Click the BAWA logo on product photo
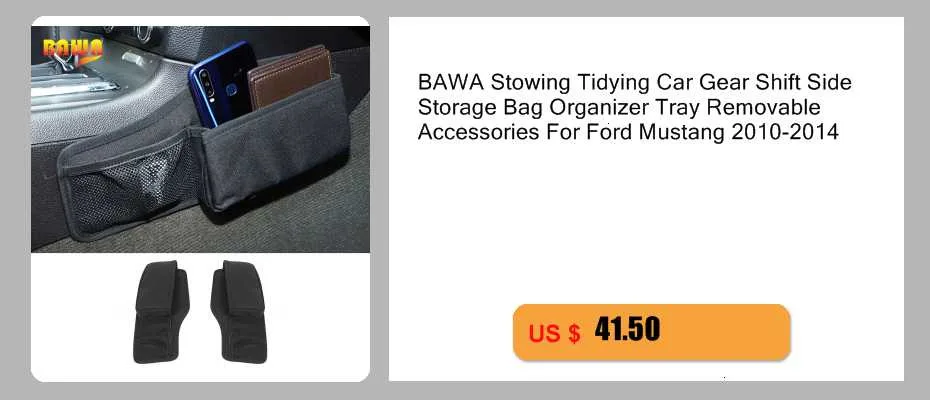 pyautogui.click(x=73, y=50)
